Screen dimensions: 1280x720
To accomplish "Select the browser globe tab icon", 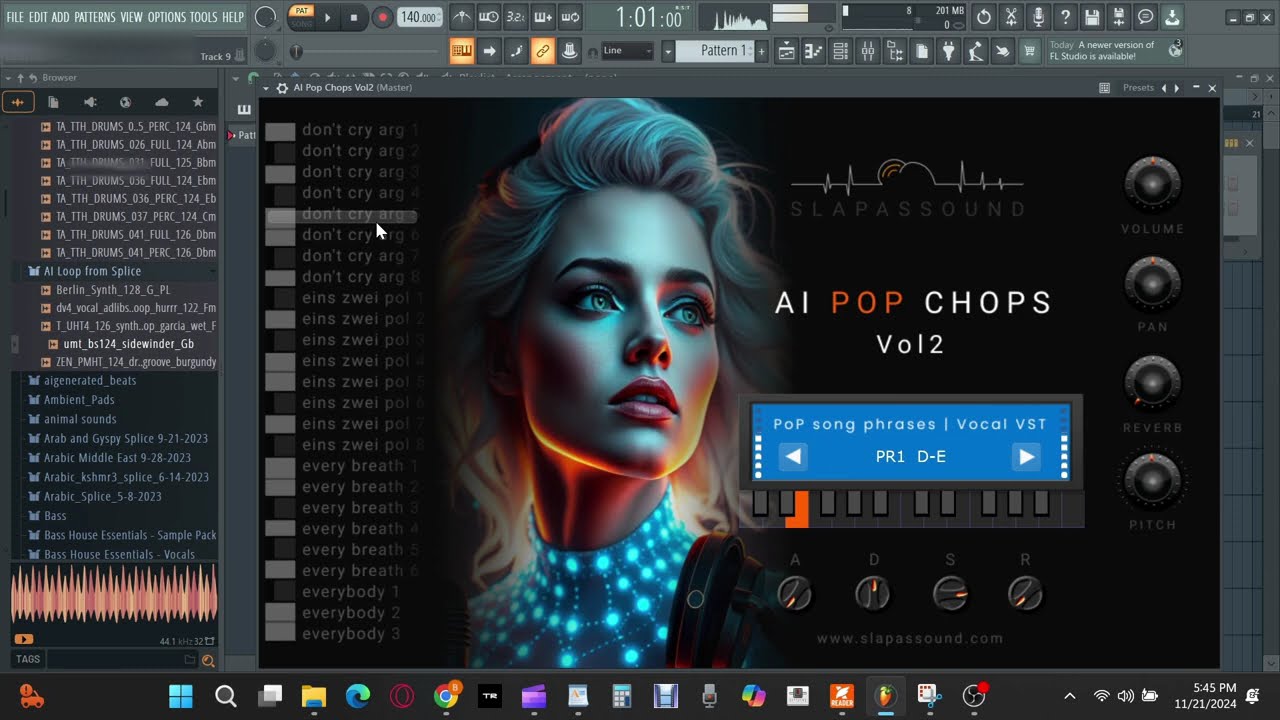I will pyautogui.click(x=125, y=102).
